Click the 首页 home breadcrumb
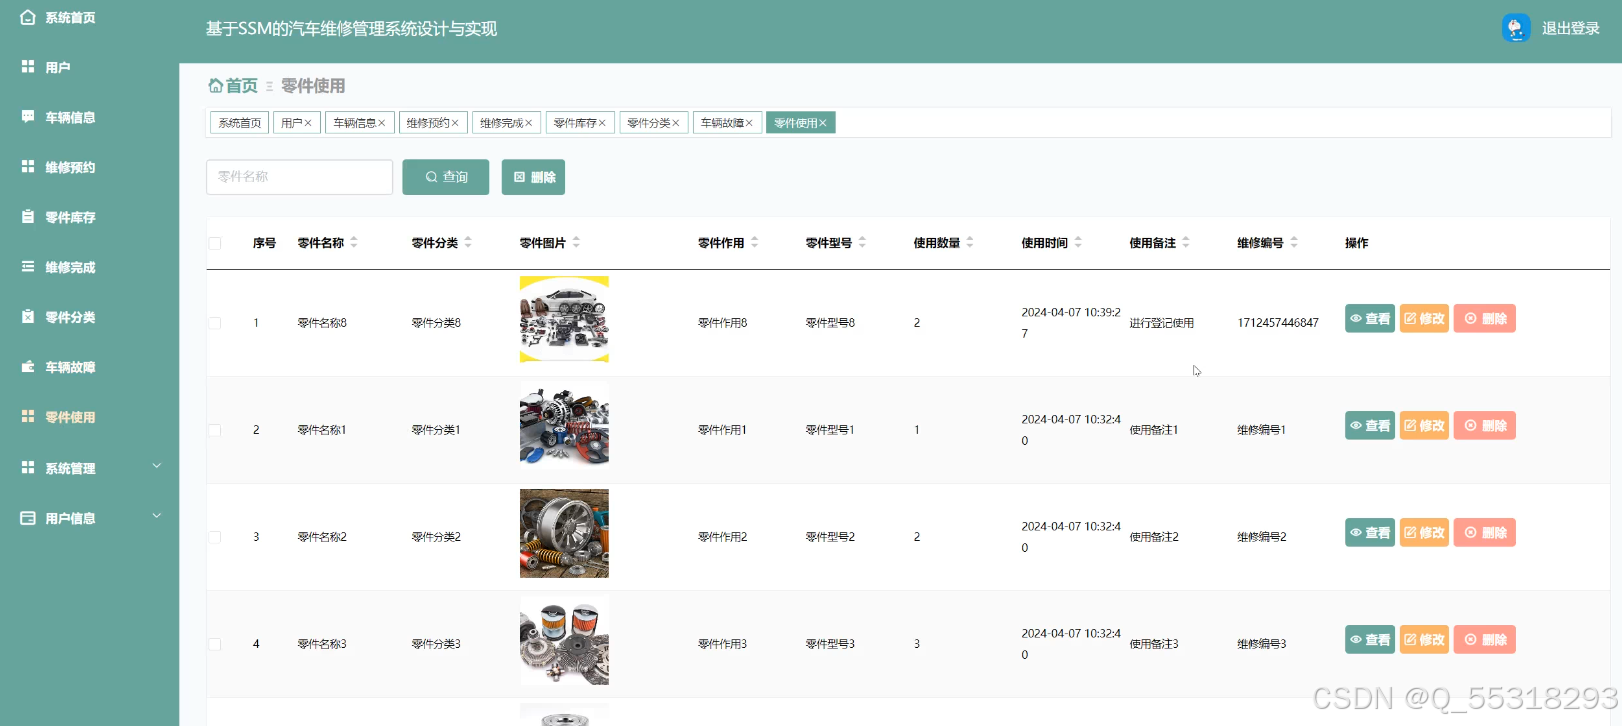The image size is (1622, 726). coord(233,86)
